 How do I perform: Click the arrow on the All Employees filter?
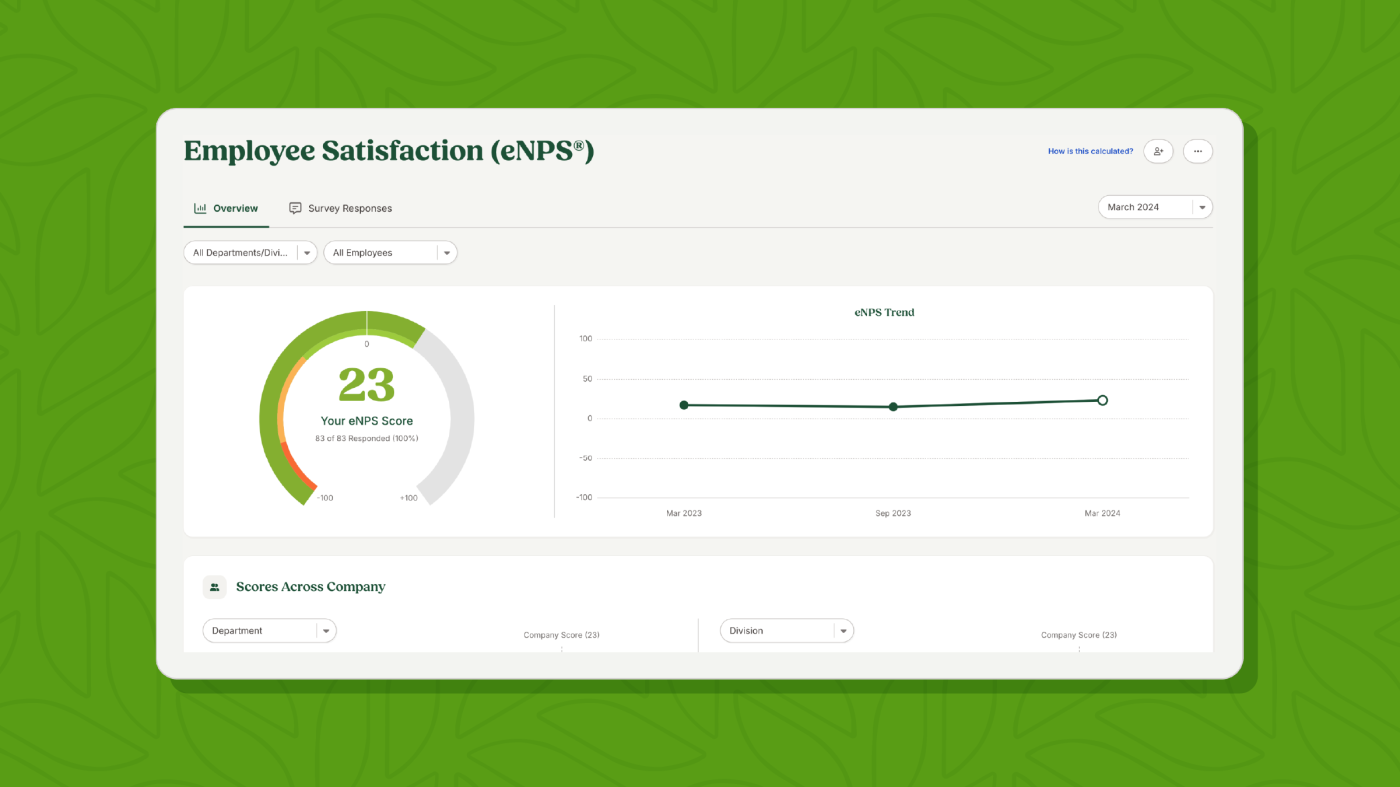[x=447, y=253]
